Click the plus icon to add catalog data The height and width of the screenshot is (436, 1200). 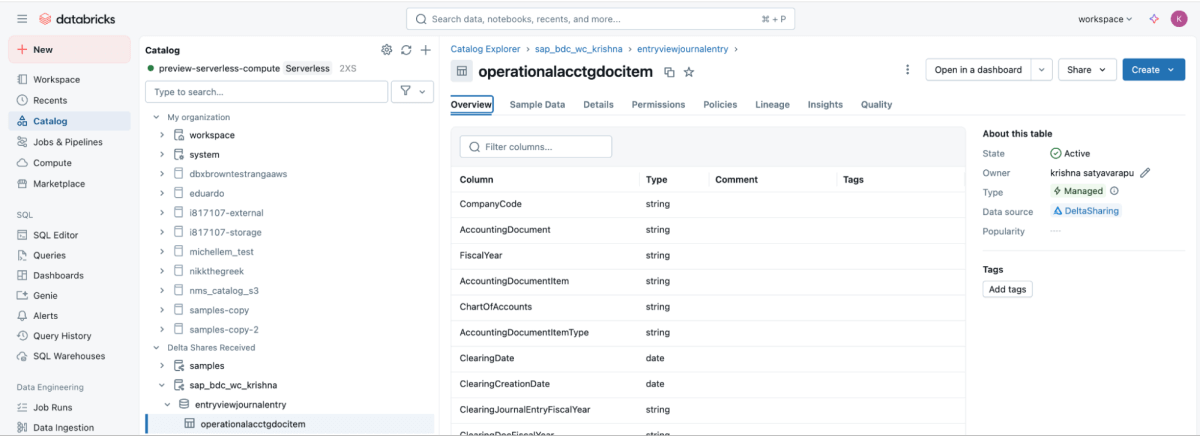tap(425, 50)
